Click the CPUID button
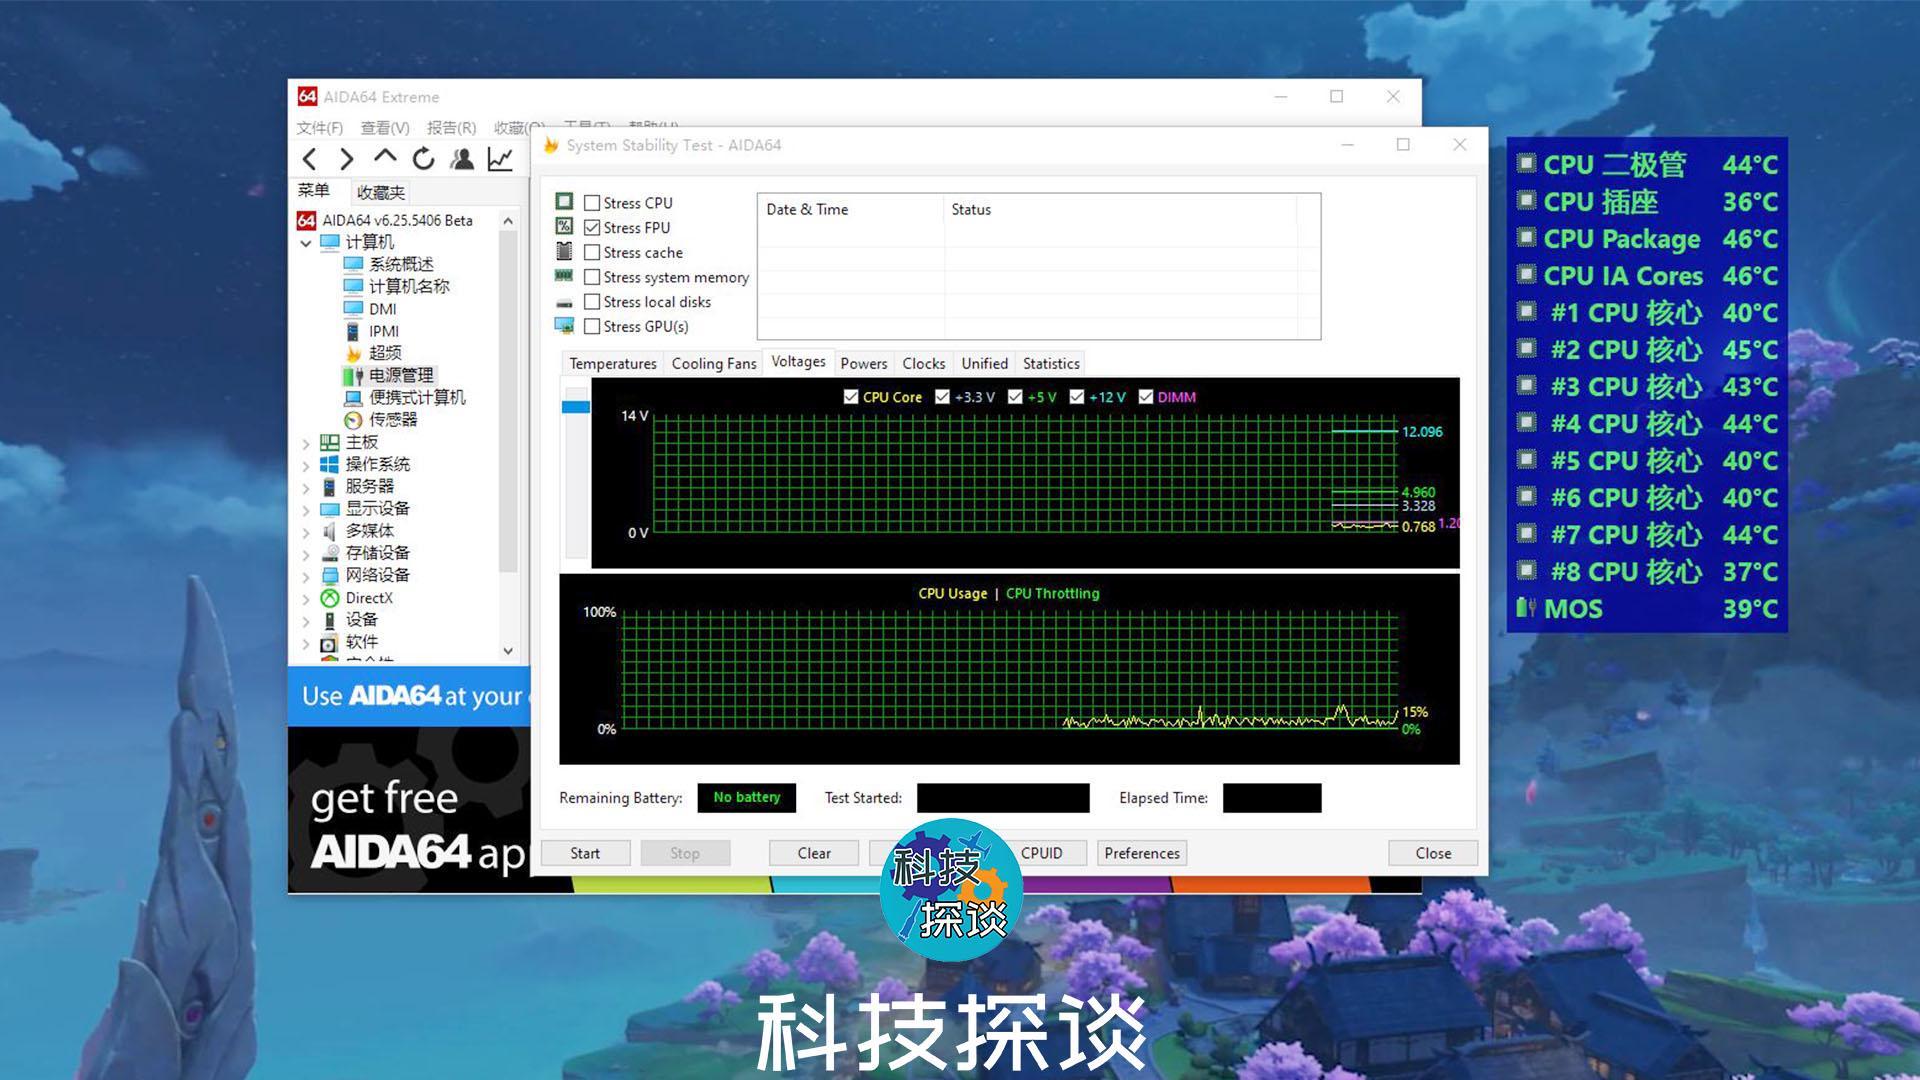This screenshot has height=1080, width=1920. pyautogui.click(x=1042, y=853)
